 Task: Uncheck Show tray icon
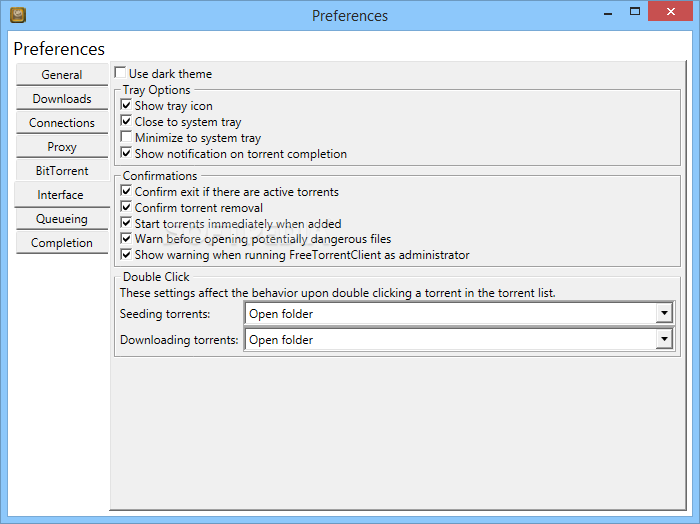[126, 105]
